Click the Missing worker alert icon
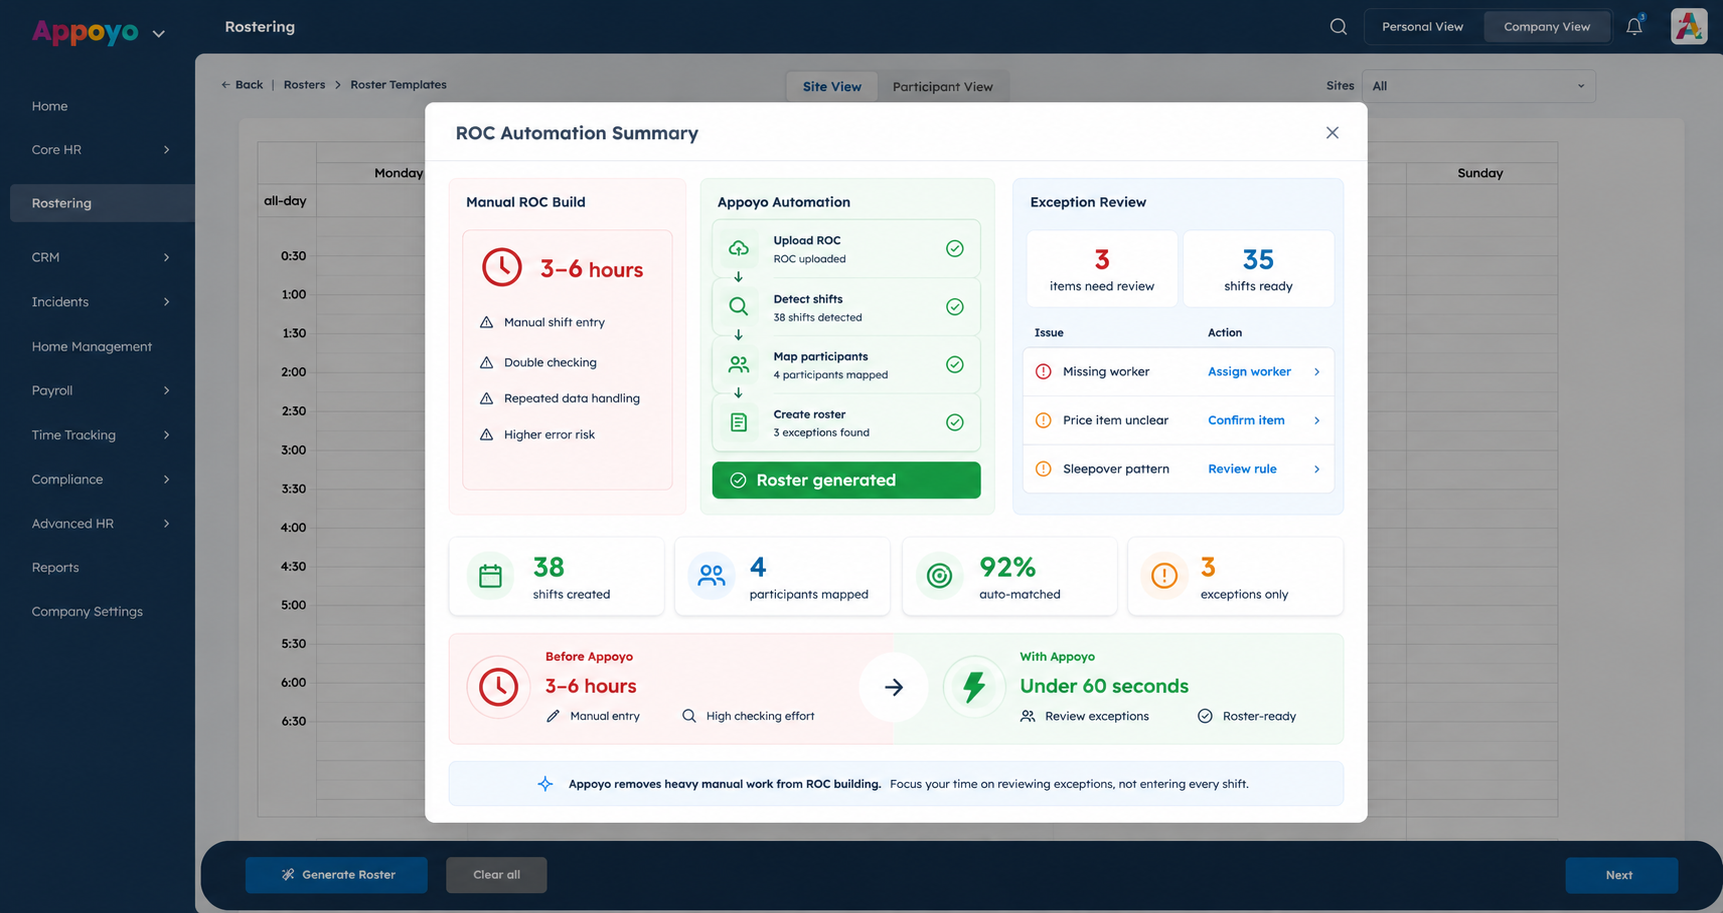 point(1043,372)
